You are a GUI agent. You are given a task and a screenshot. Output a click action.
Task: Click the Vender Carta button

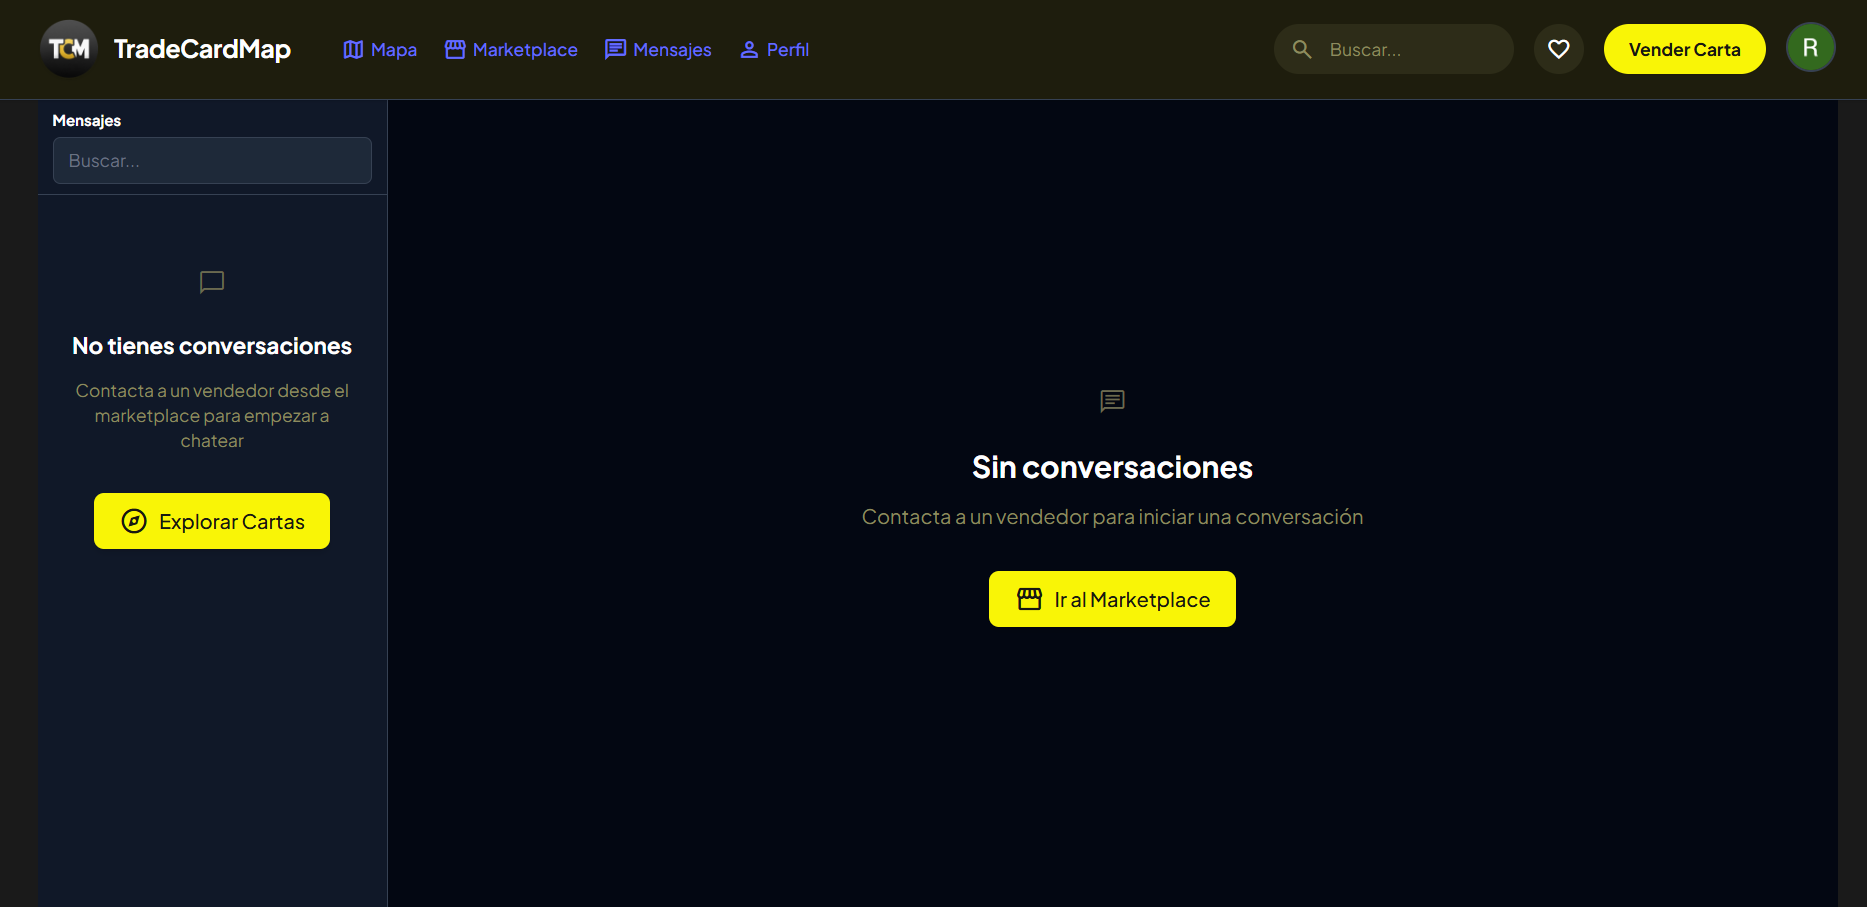[x=1685, y=49]
